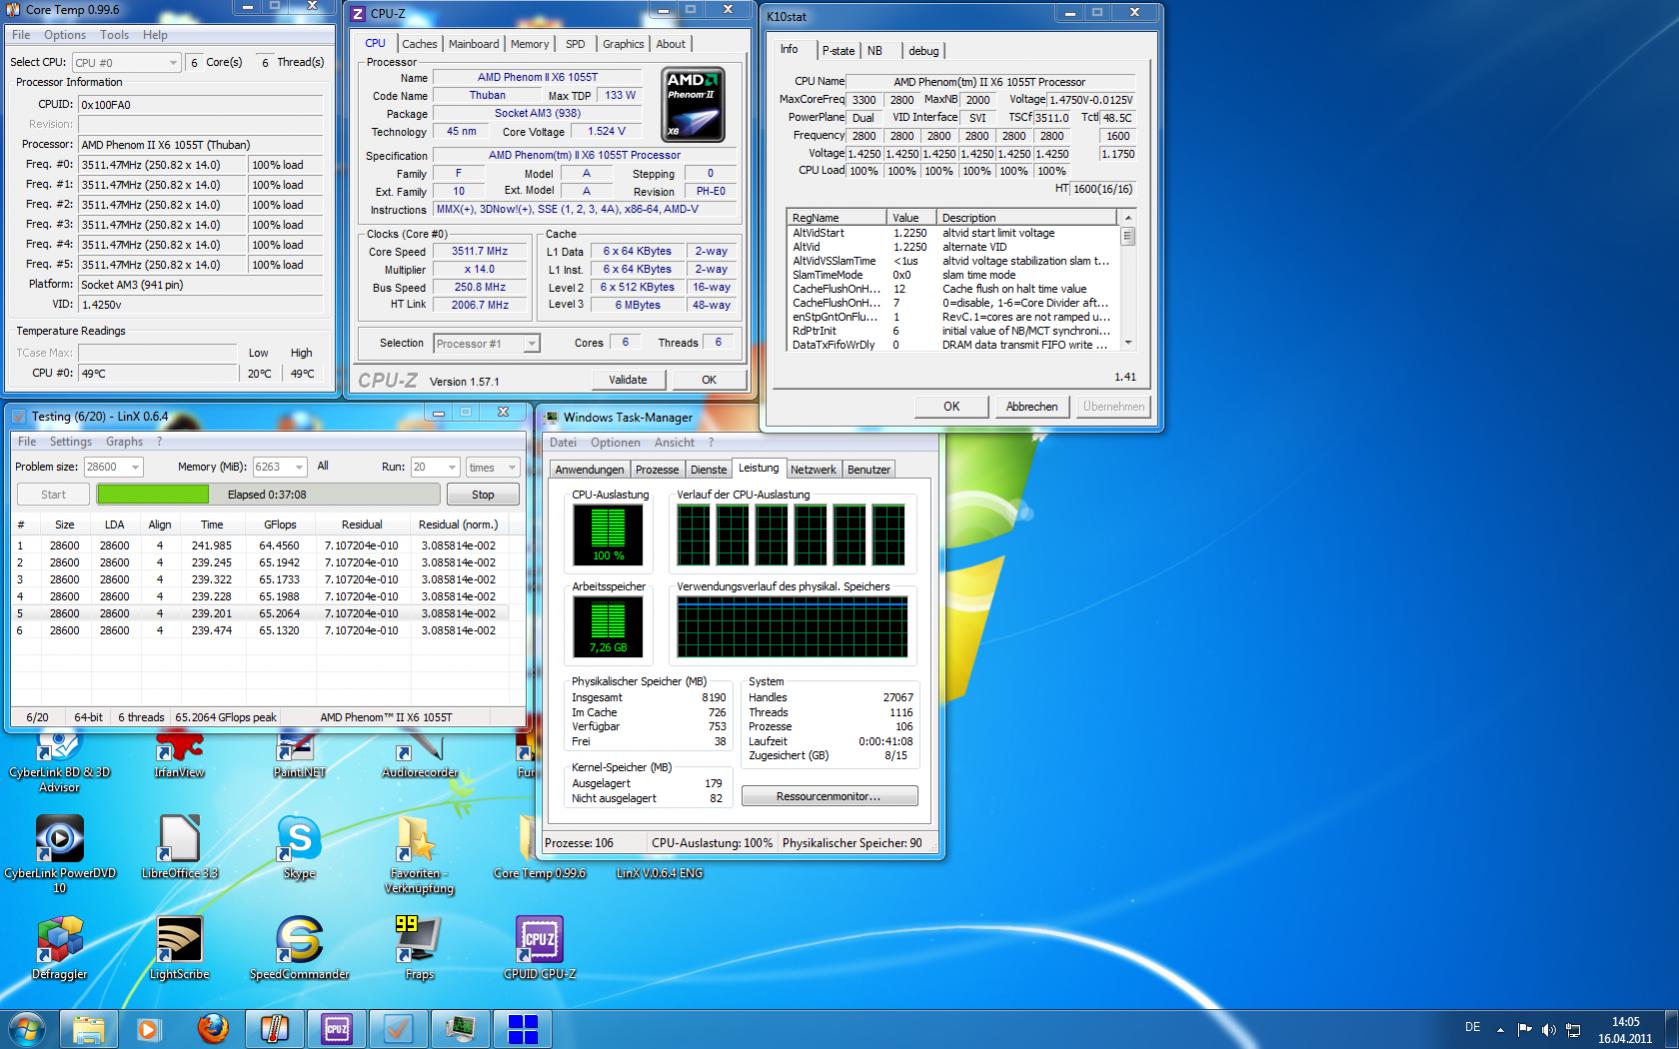The image size is (1679, 1049).
Task: Switch to the Mainboard tab in CPU-Z
Action: (473, 44)
